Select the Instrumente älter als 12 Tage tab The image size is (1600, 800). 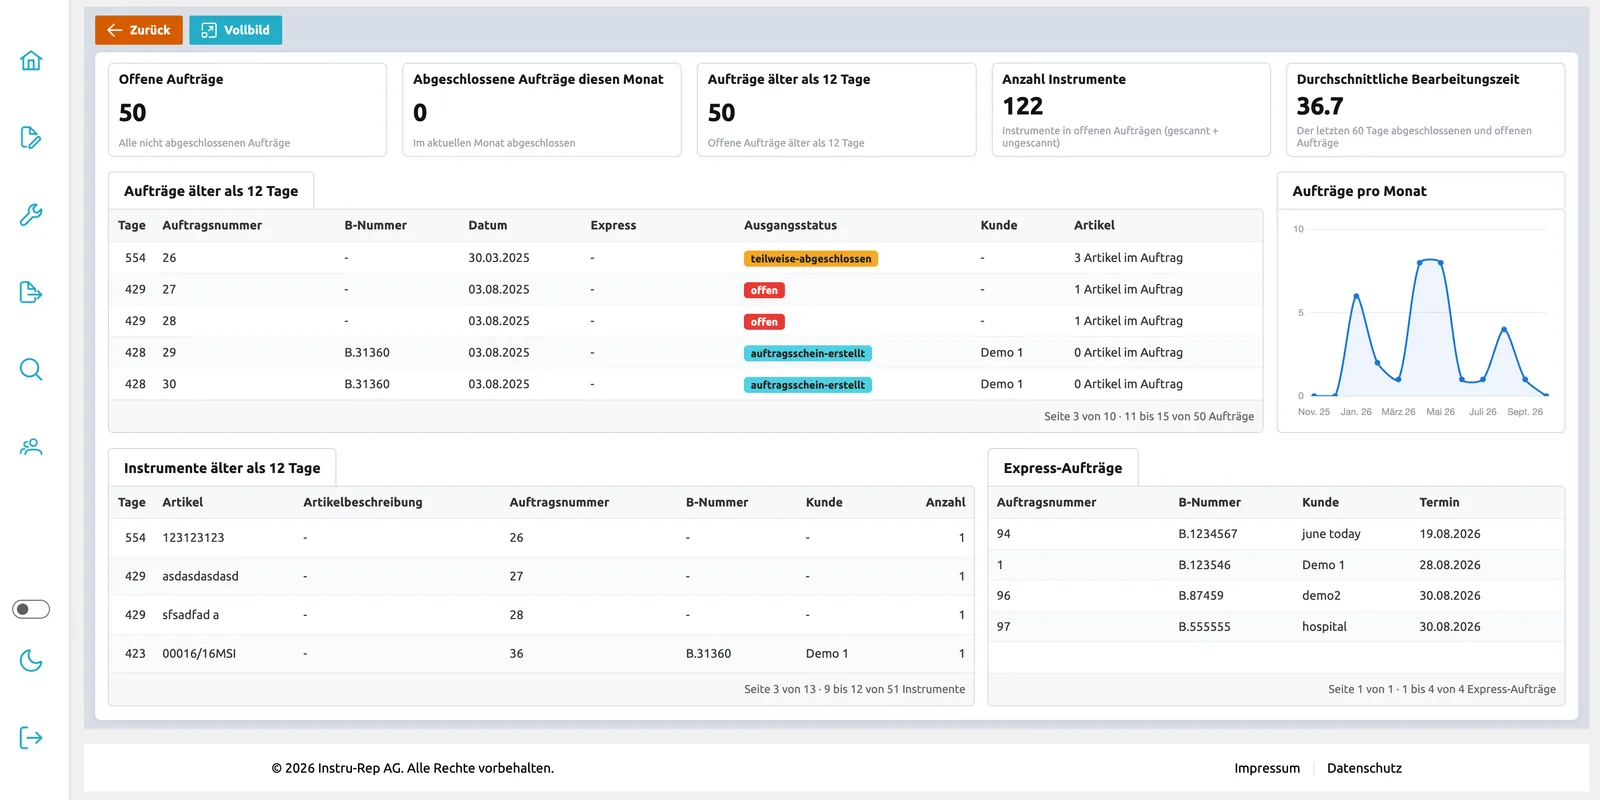click(222, 468)
